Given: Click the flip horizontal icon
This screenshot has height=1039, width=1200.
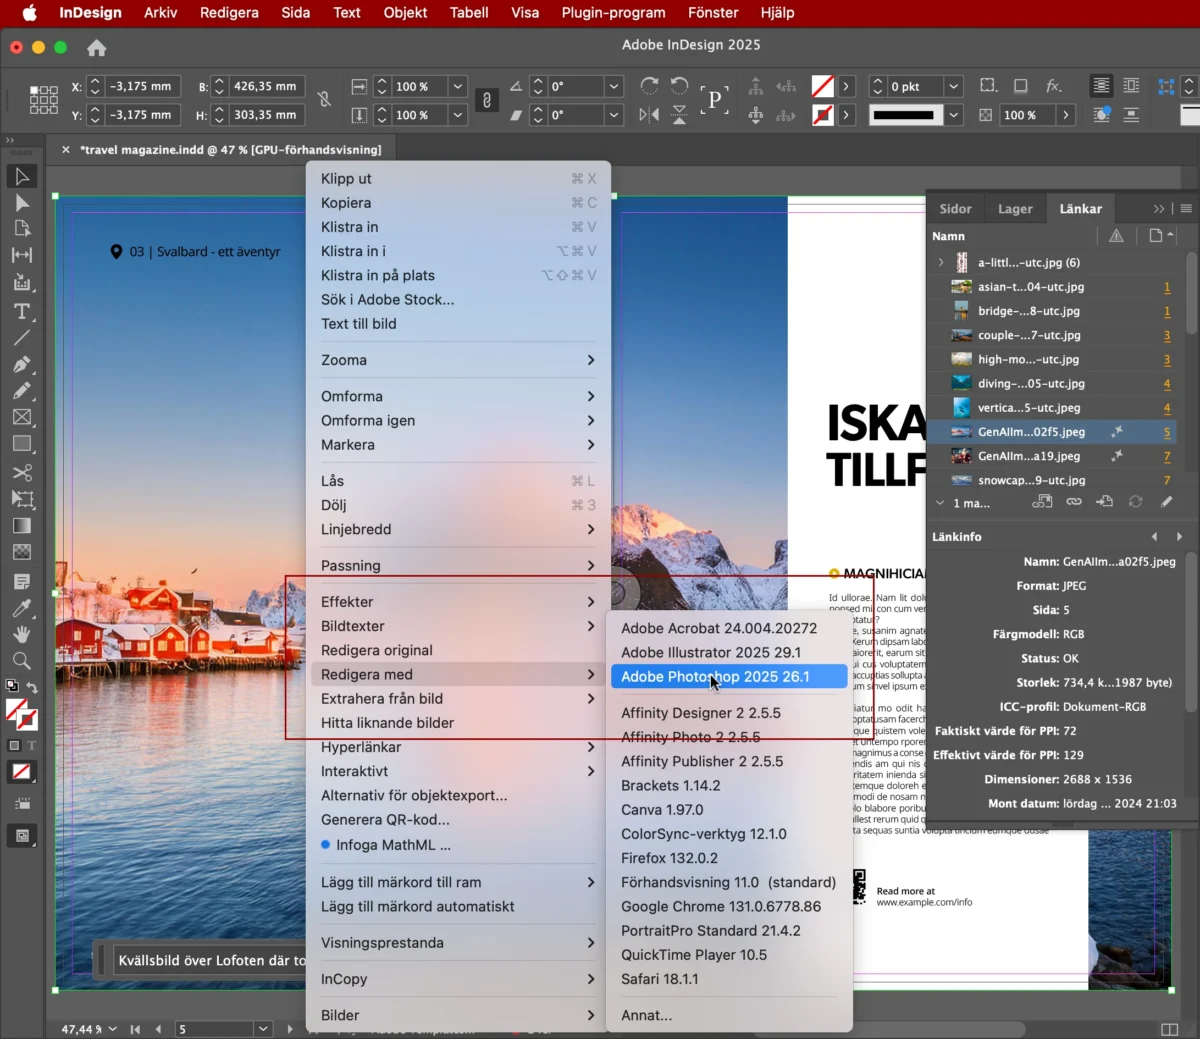Looking at the screenshot, I should [649, 115].
